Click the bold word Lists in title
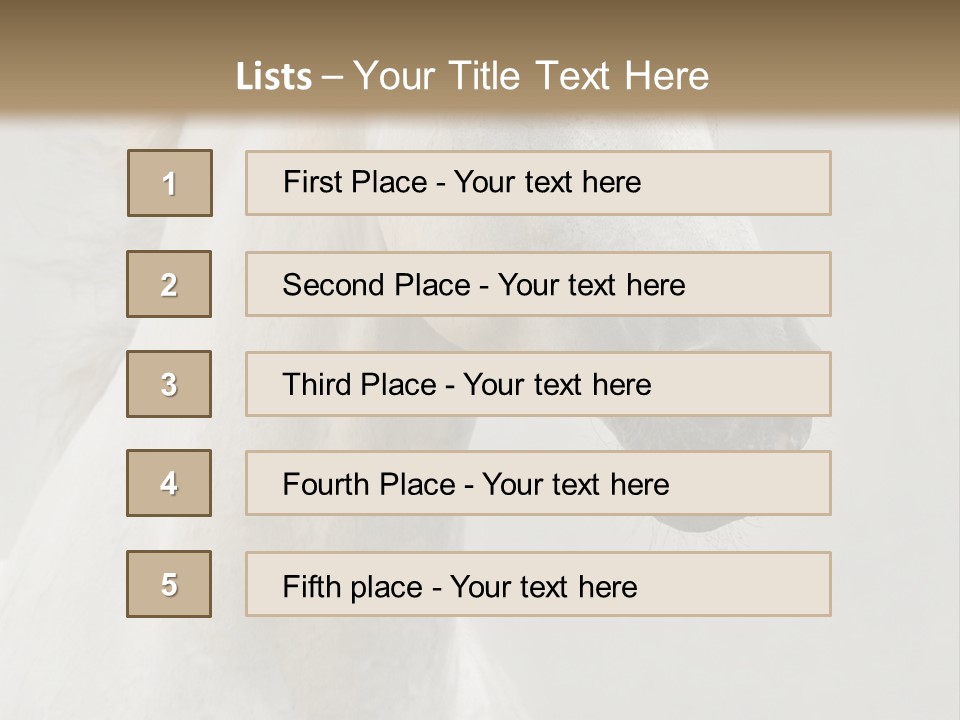 point(274,76)
